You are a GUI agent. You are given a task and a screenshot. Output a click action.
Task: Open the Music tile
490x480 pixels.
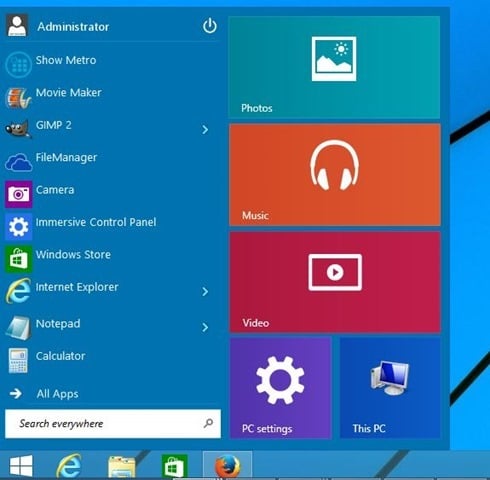click(335, 174)
